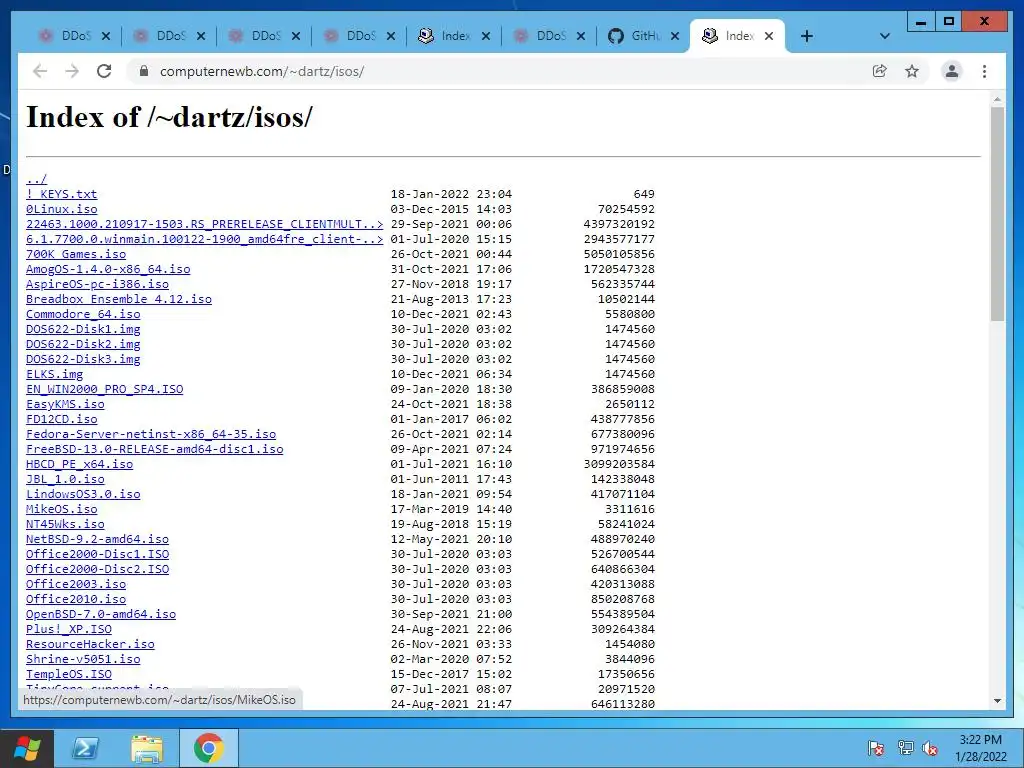Download DOS622-Disk2.img
1024x768 pixels.
coord(83,344)
